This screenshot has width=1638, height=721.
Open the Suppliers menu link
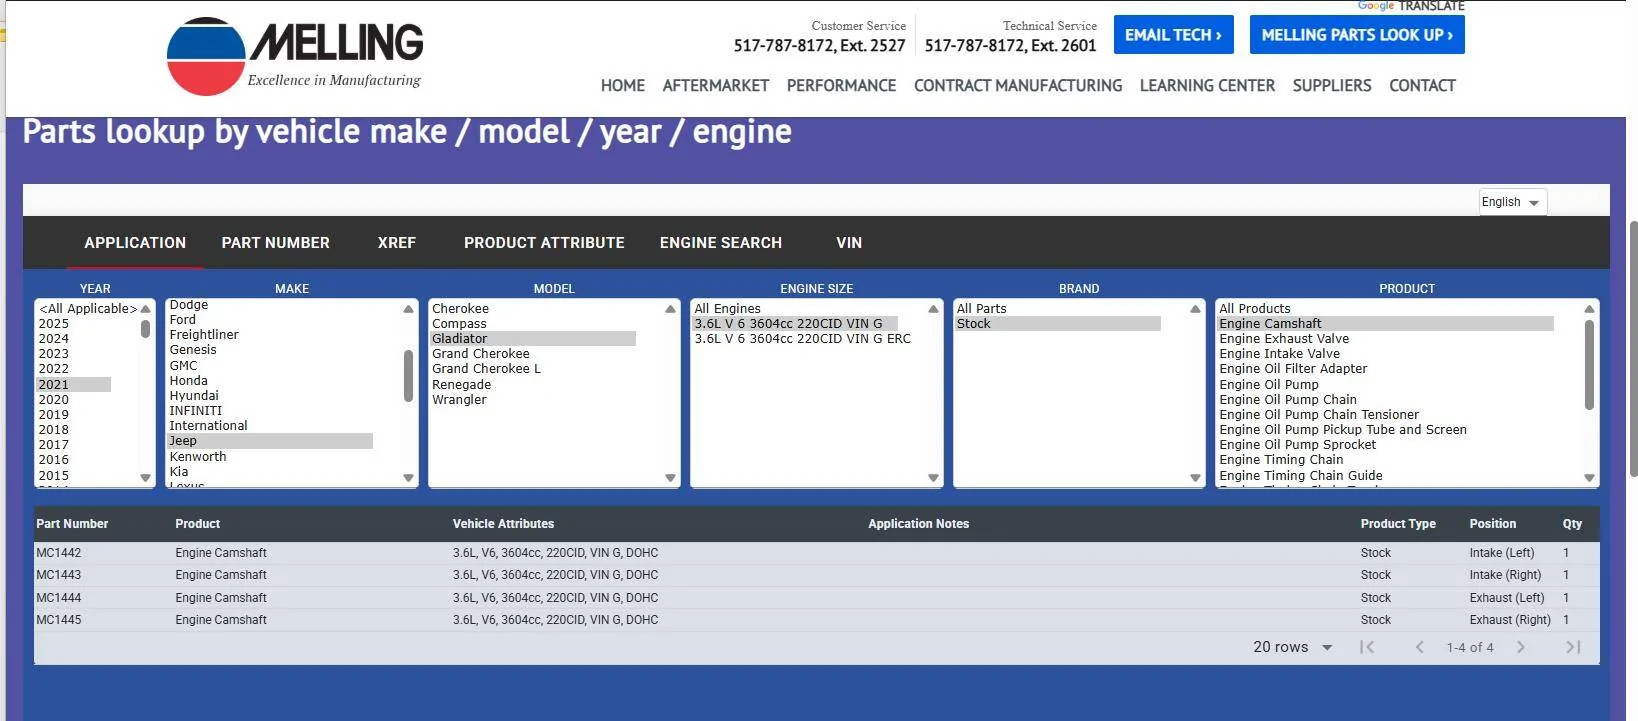pos(1332,86)
